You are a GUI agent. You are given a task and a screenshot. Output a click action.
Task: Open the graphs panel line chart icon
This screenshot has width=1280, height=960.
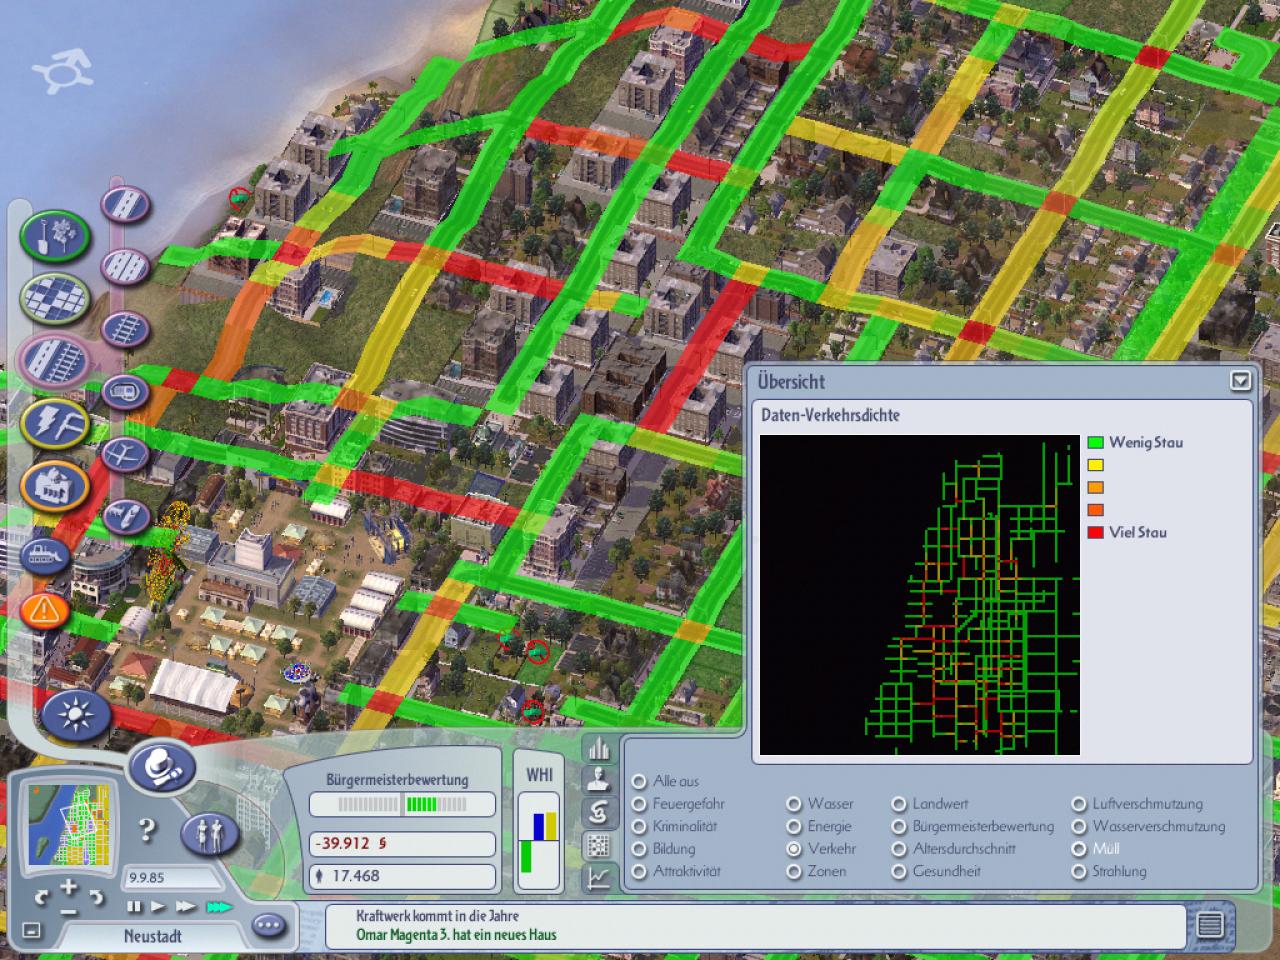click(599, 878)
